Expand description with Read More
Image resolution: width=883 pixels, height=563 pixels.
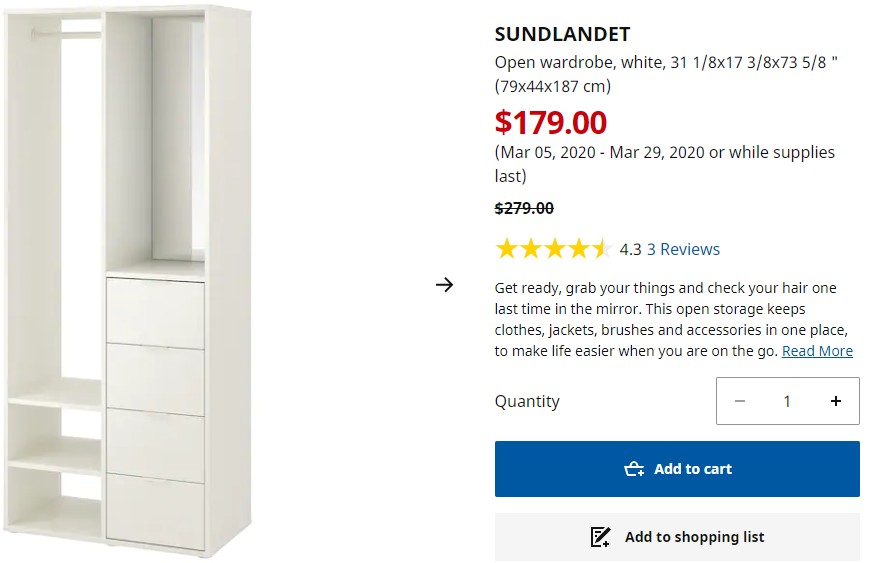point(817,351)
